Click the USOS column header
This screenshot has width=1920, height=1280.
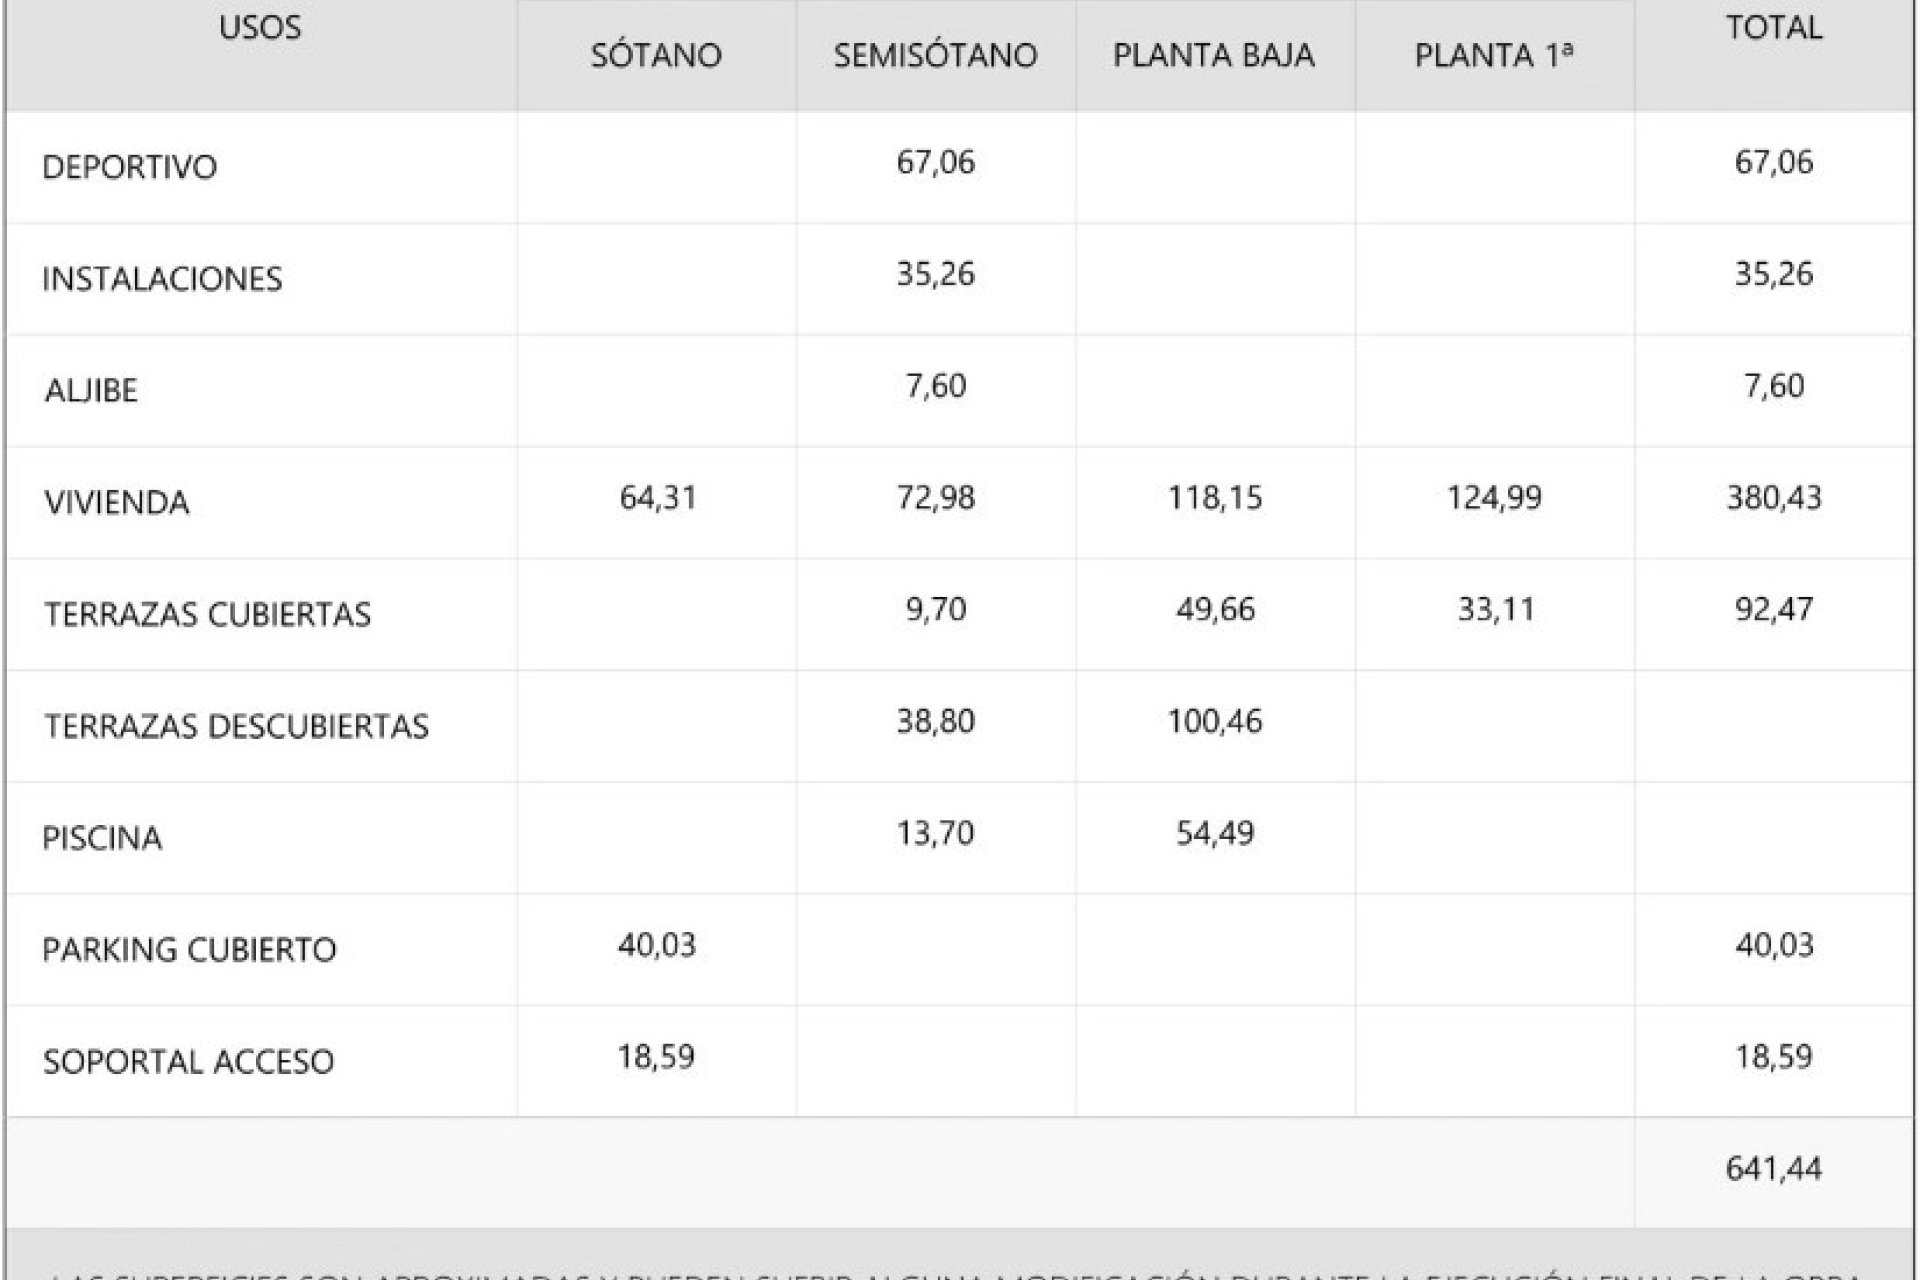260,27
